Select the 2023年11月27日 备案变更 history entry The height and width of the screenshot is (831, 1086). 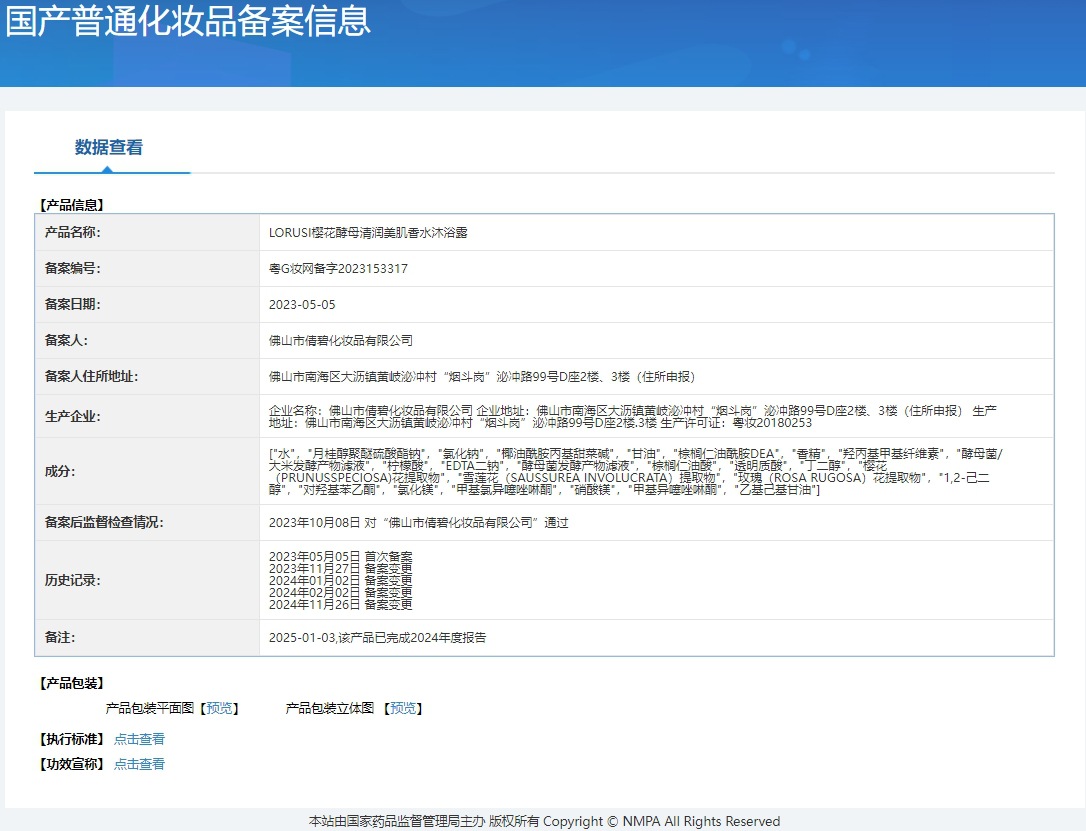pyautogui.click(x=340, y=569)
